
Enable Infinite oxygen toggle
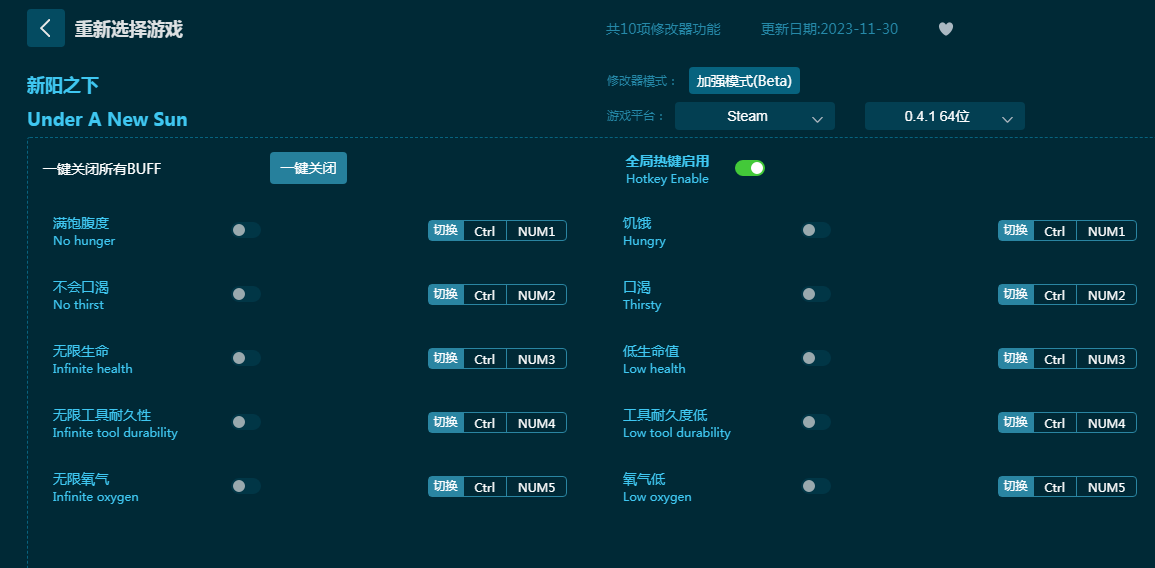(x=245, y=486)
